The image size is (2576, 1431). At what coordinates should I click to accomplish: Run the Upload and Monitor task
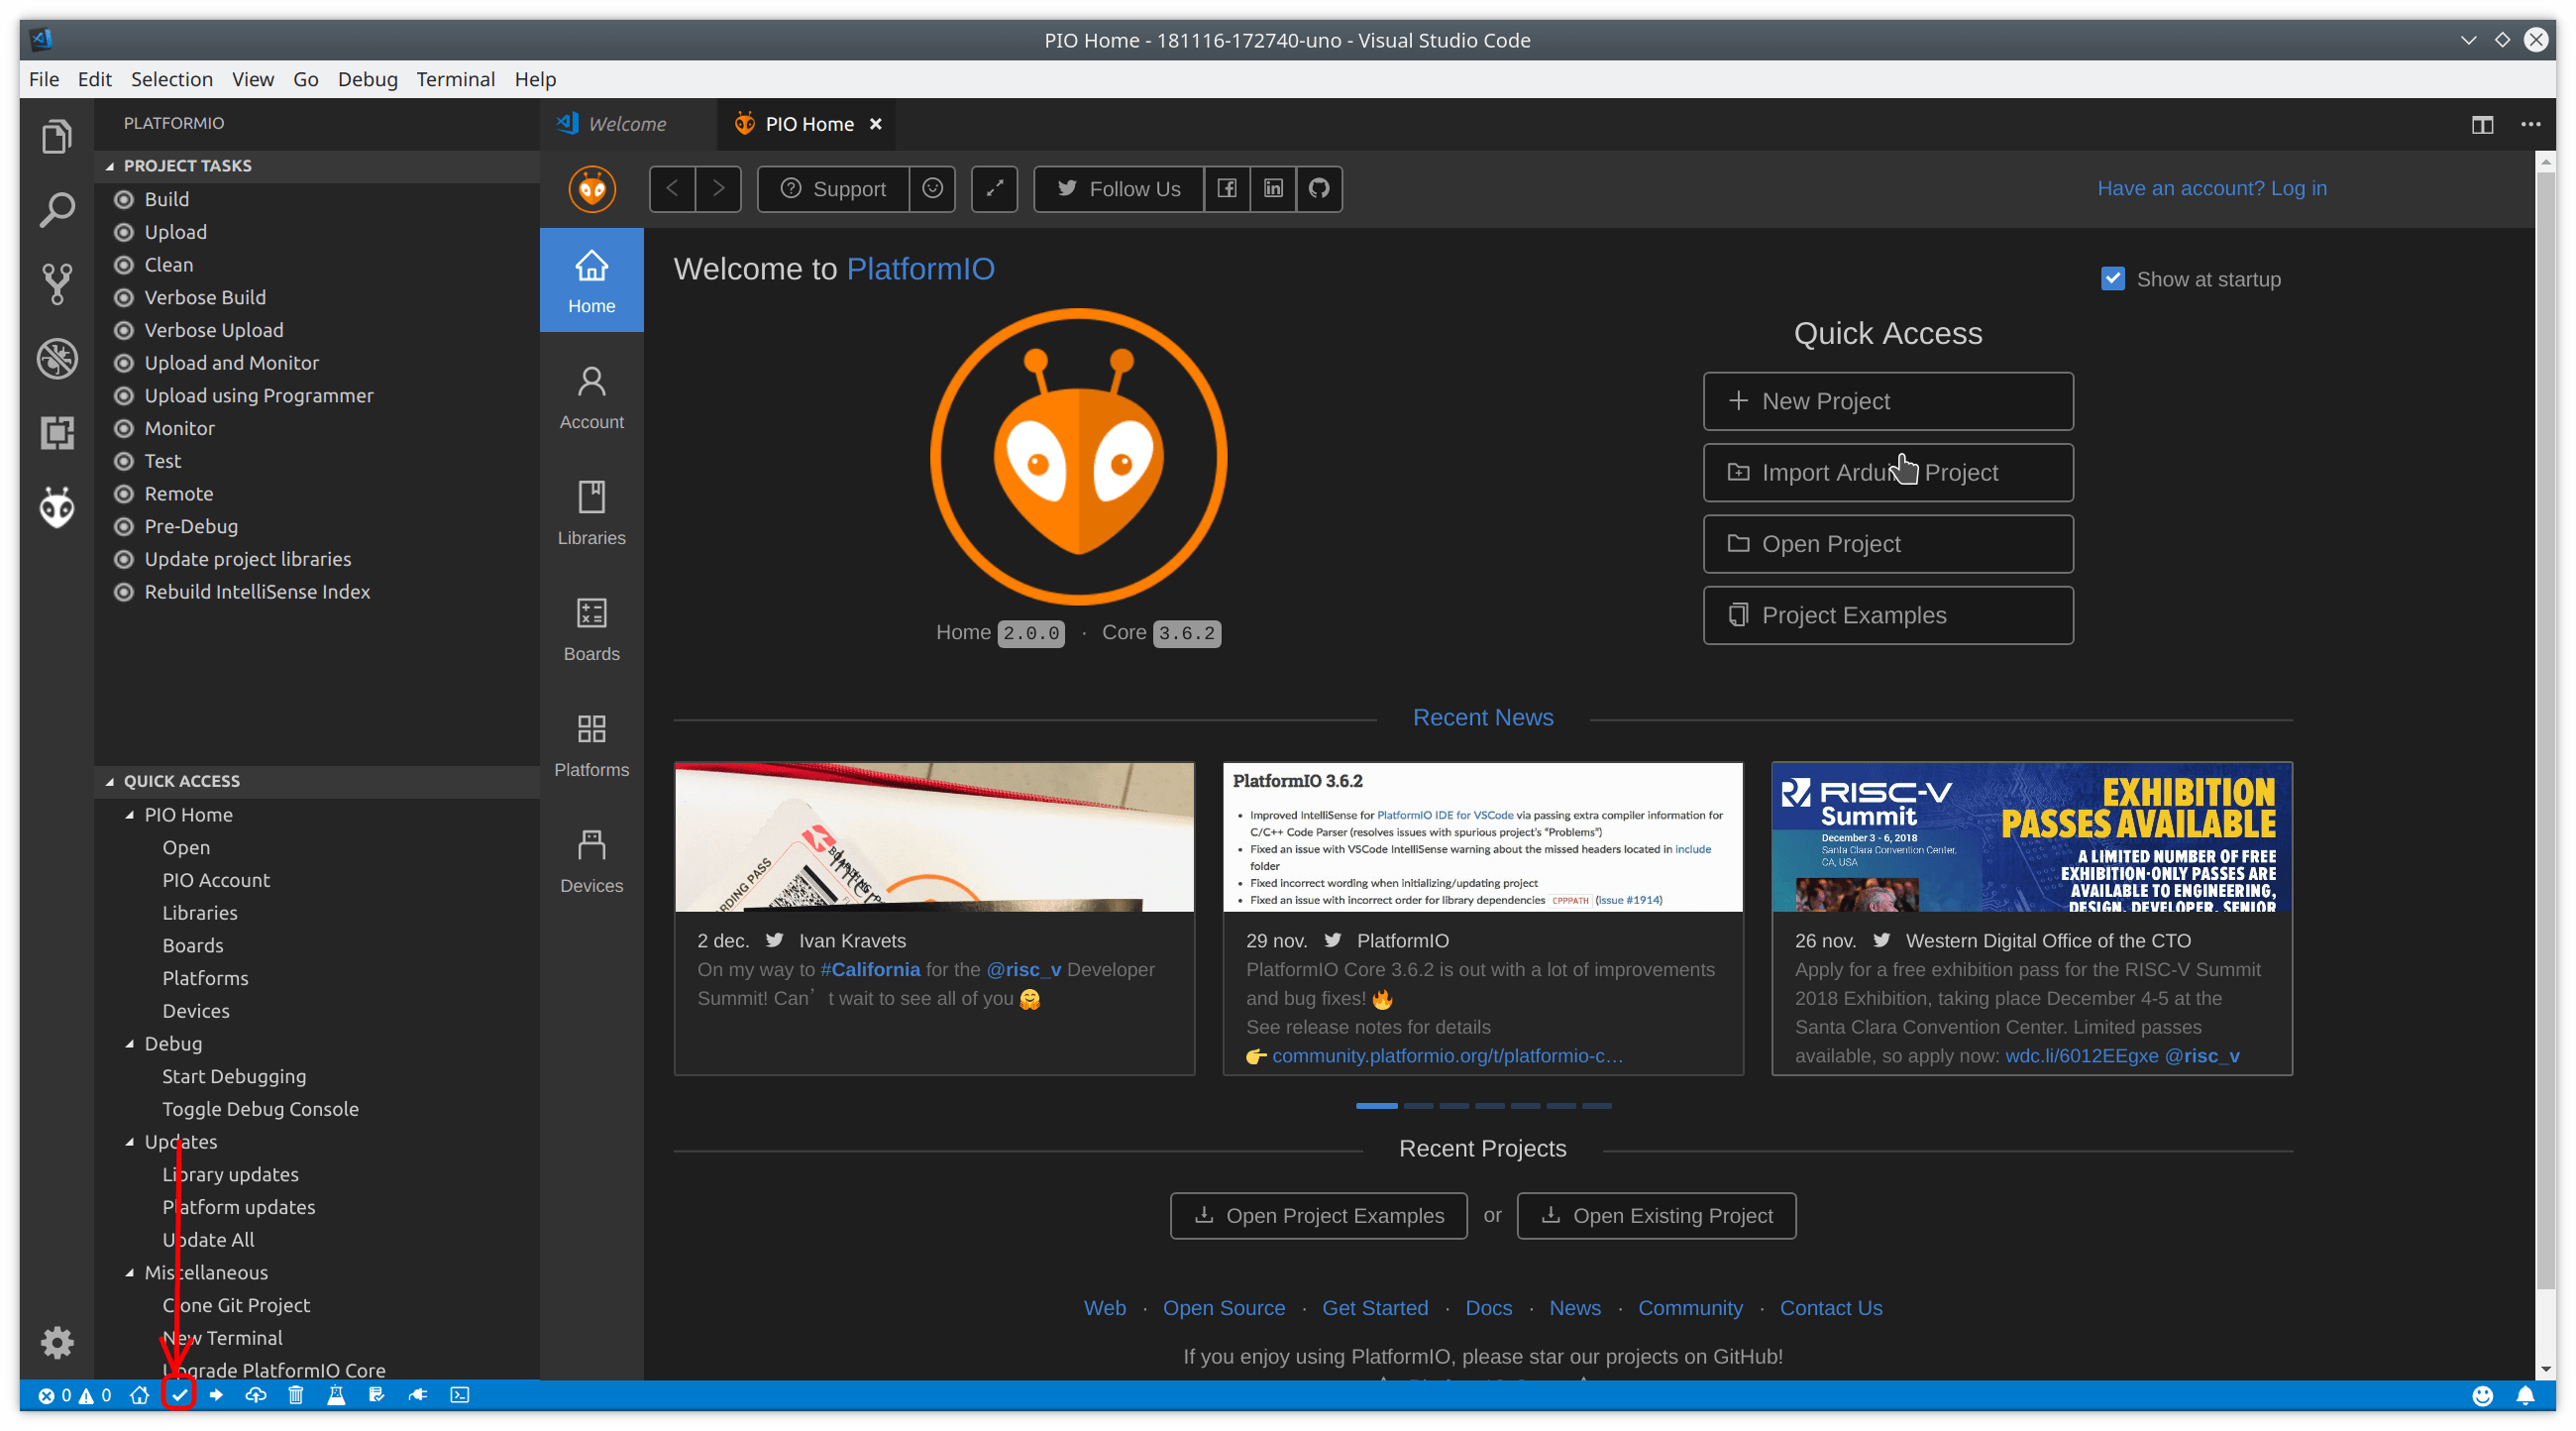click(231, 363)
